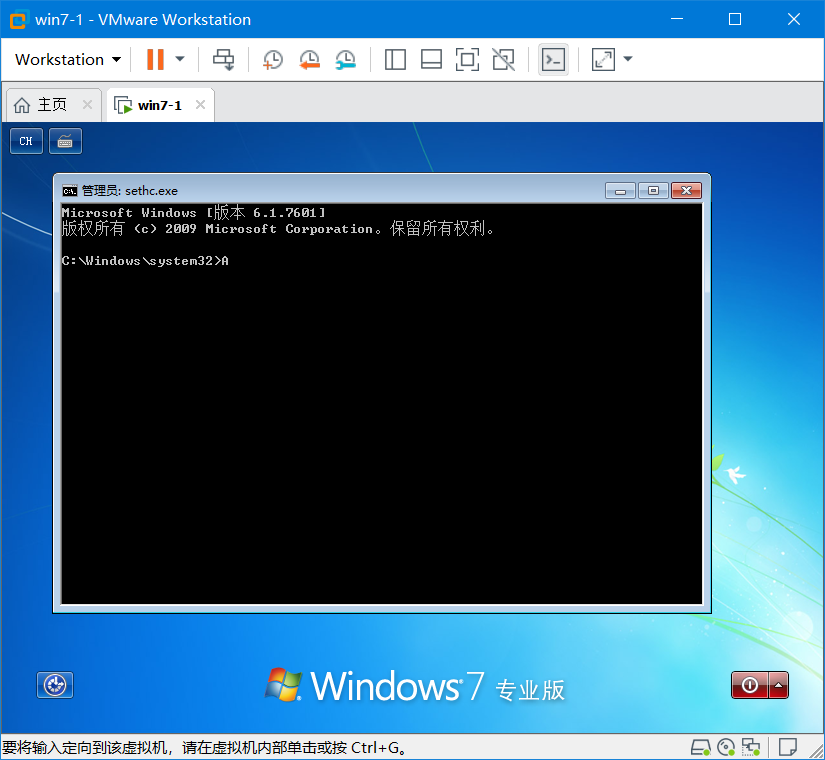
Task: Toggle the console view button
Action: 554,59
